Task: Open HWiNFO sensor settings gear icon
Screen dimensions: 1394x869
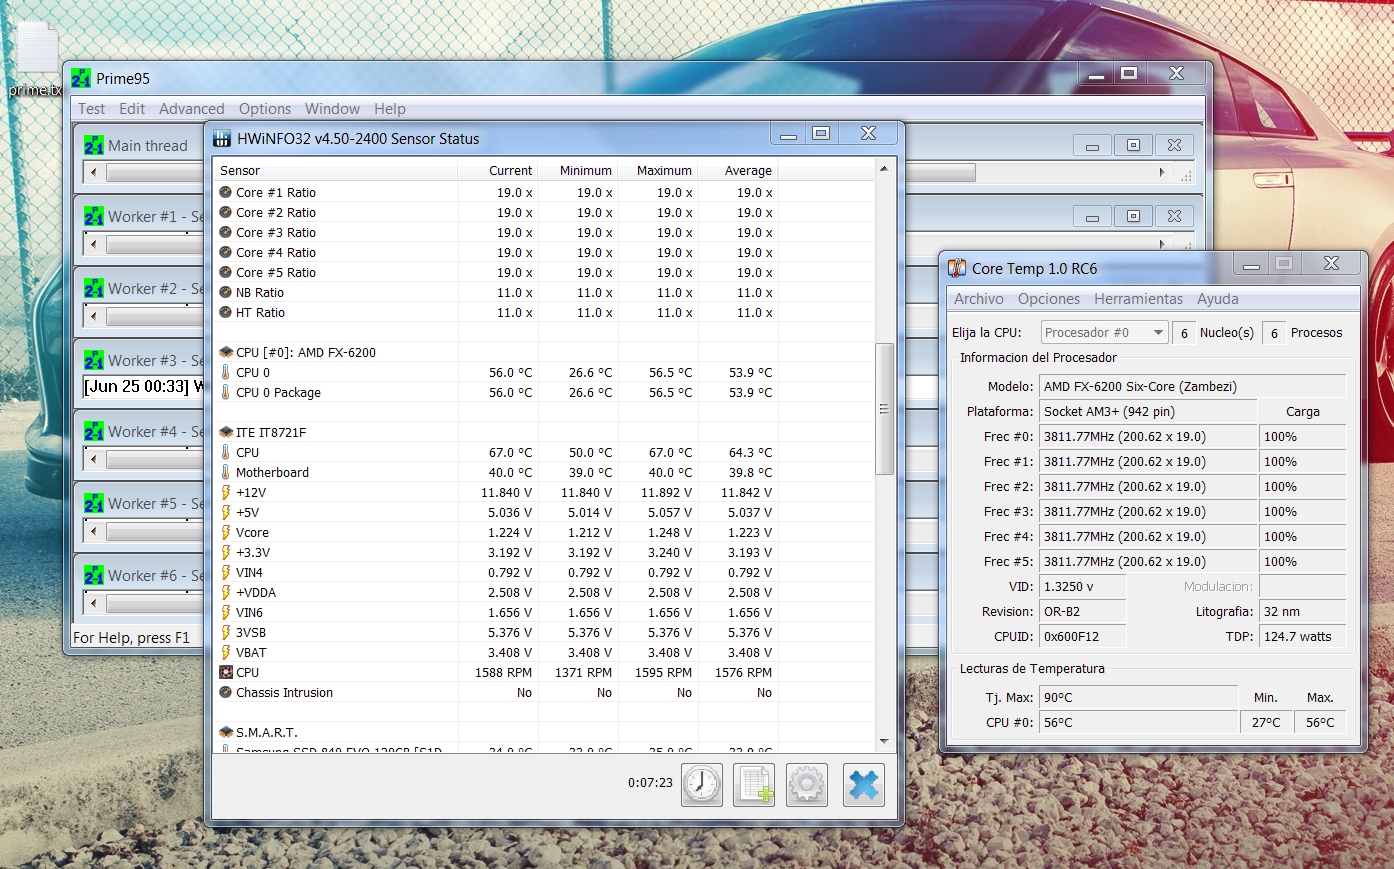Action: point(807,784)
